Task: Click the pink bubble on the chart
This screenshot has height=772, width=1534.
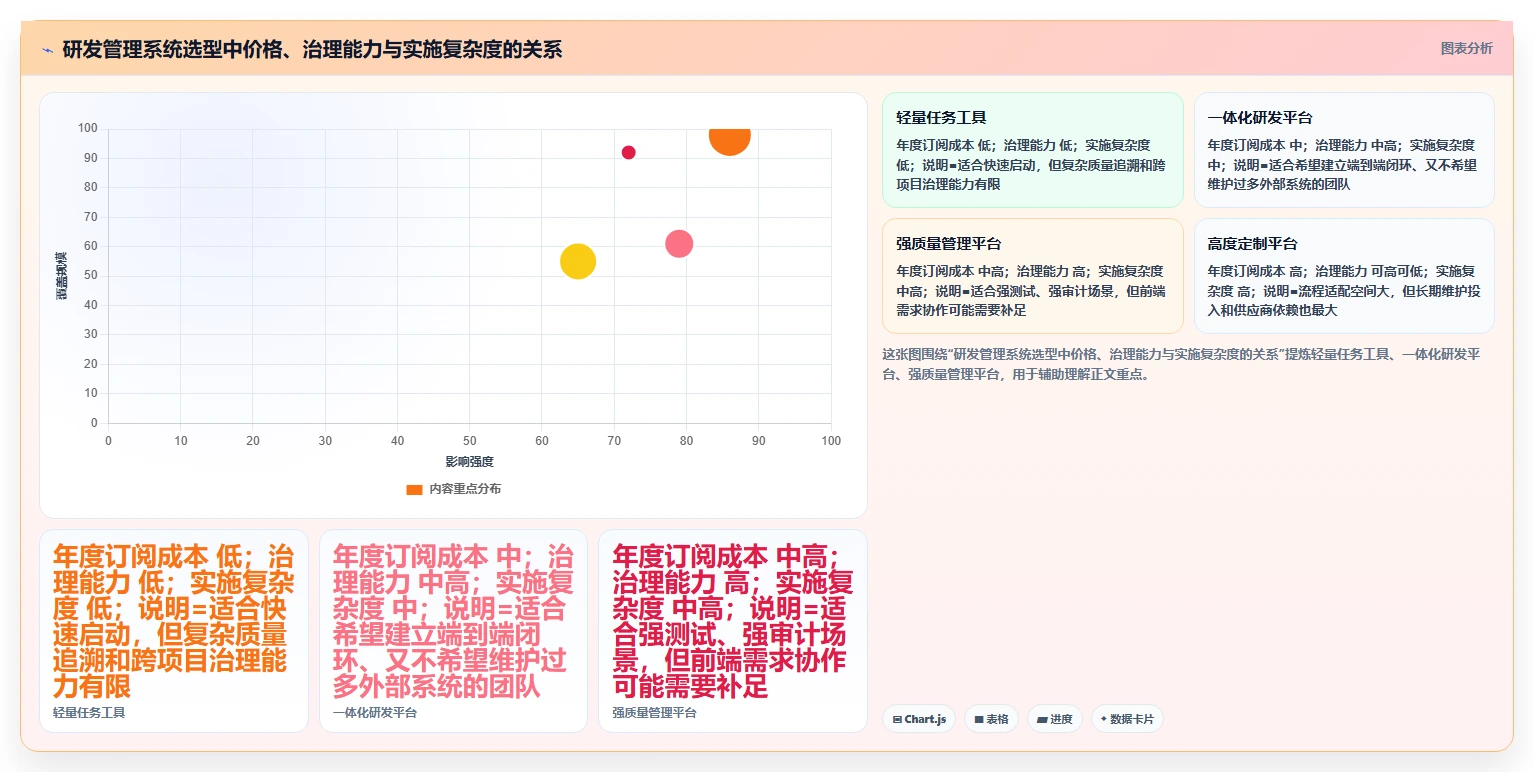Action: click(679, 243)
